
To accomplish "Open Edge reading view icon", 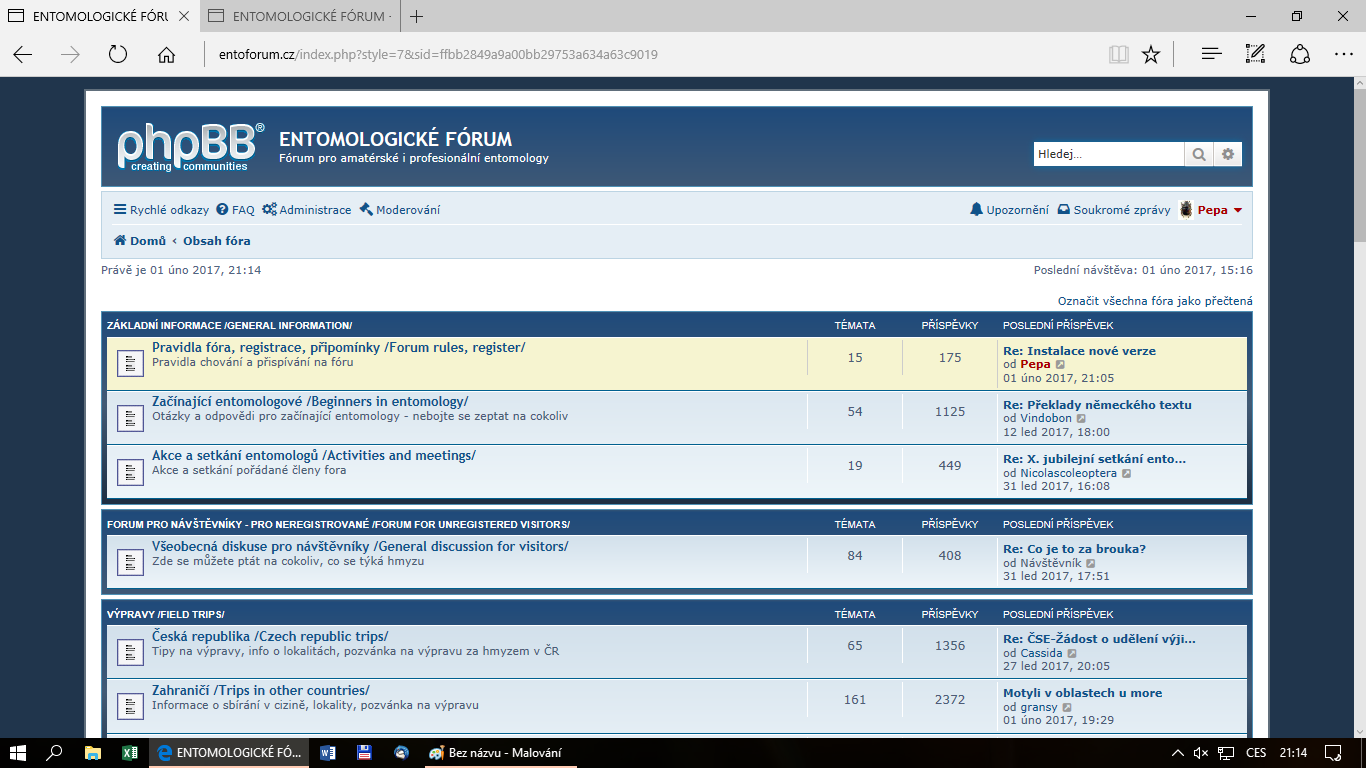I will click(1118, 55).
